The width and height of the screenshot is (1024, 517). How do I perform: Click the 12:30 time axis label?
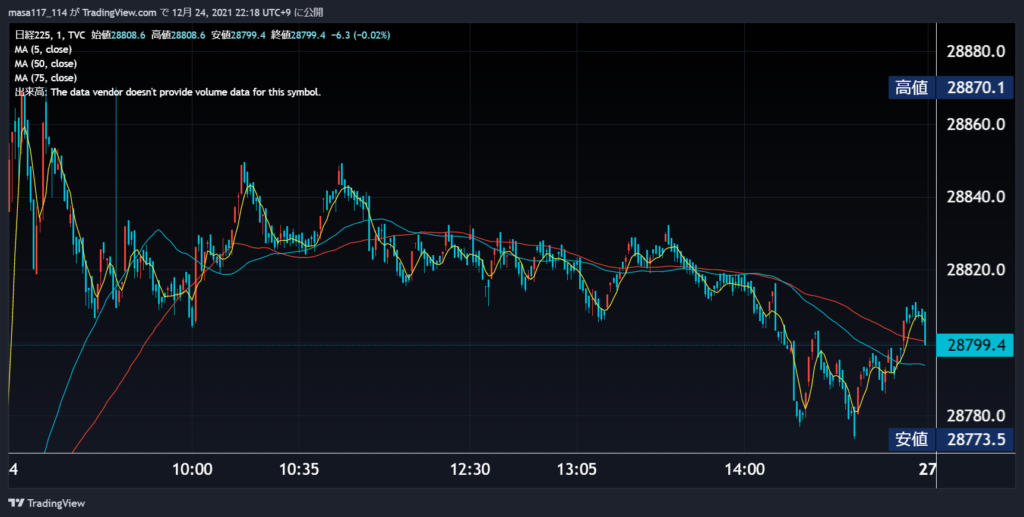(x=470, y=469)
